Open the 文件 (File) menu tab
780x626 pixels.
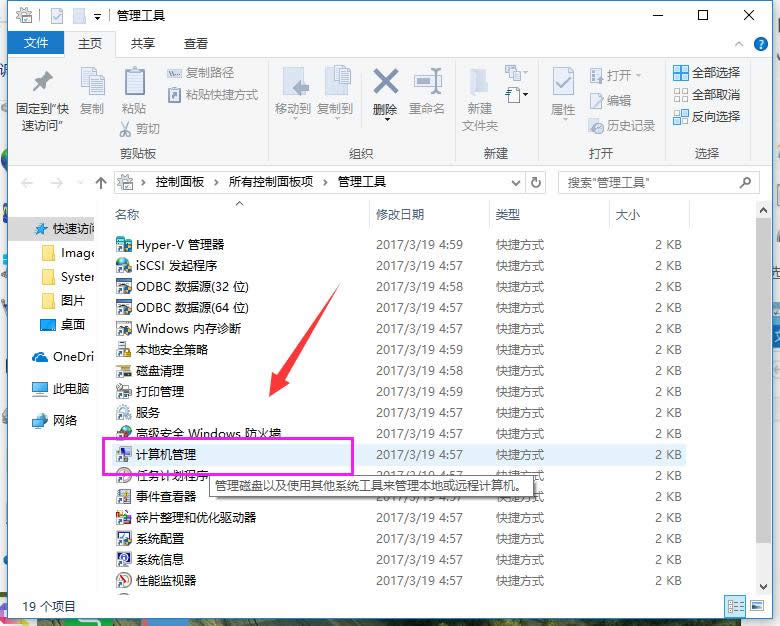[x=36, y=43]
